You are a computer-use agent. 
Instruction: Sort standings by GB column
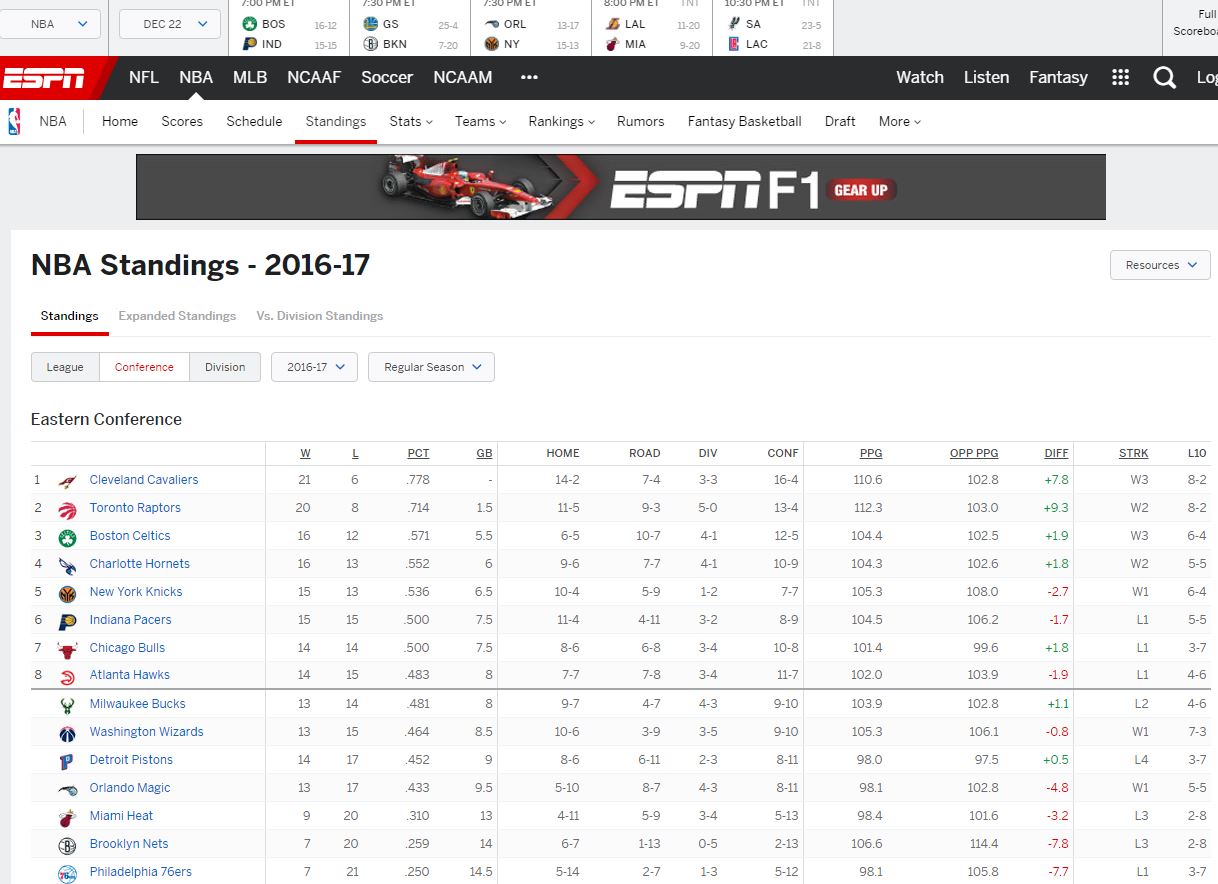[484, 454]
